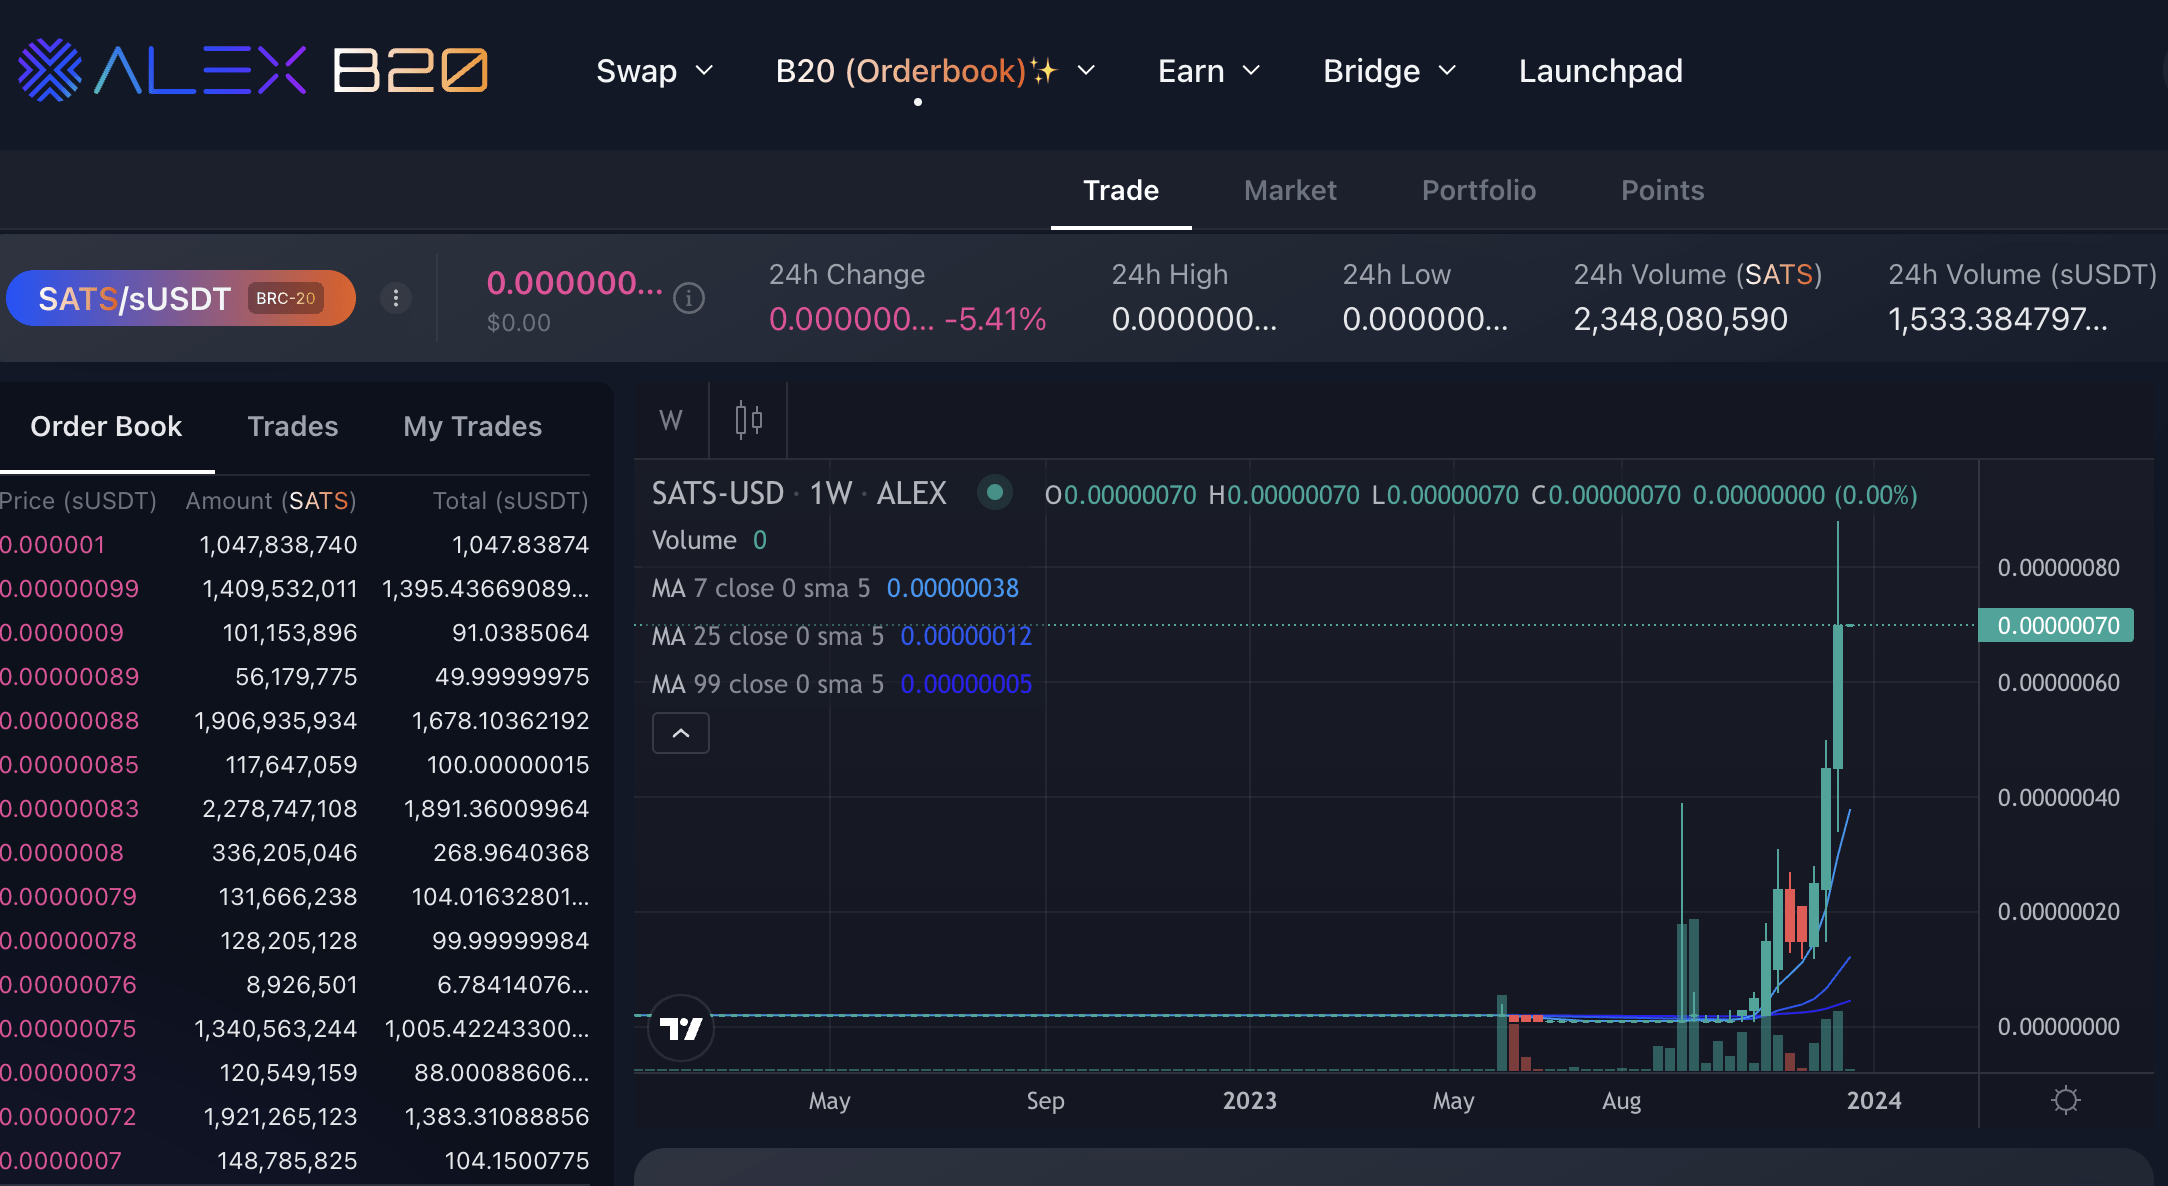Click the price info circle icon
Screen dimensions: 2168x1186
(689, 298)
